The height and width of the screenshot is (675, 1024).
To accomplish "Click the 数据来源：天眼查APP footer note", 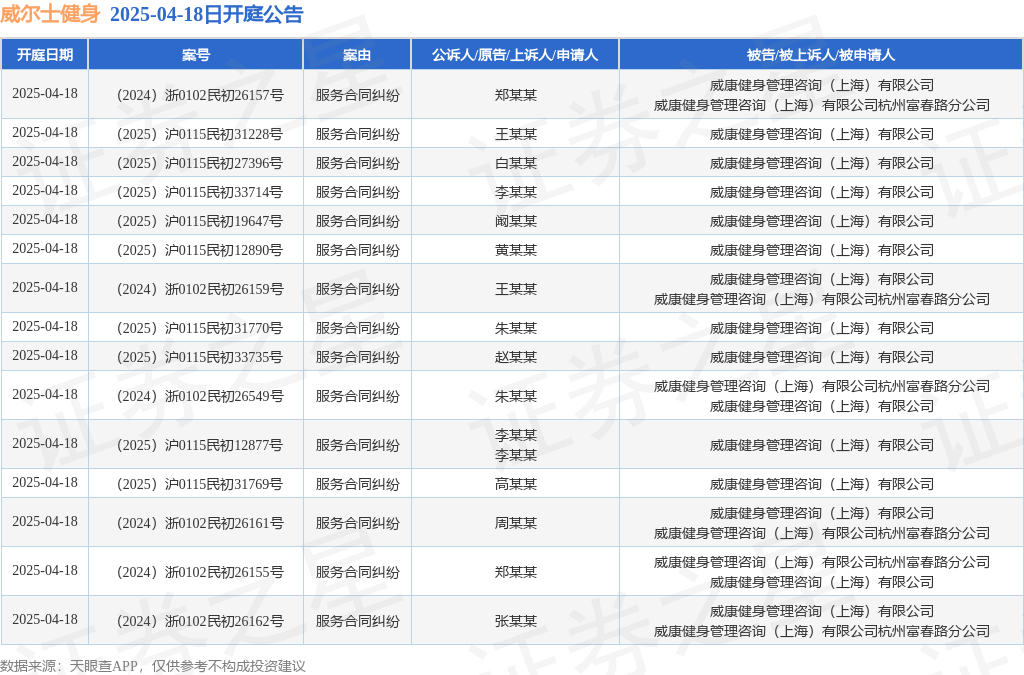I will tap(153, 666).
